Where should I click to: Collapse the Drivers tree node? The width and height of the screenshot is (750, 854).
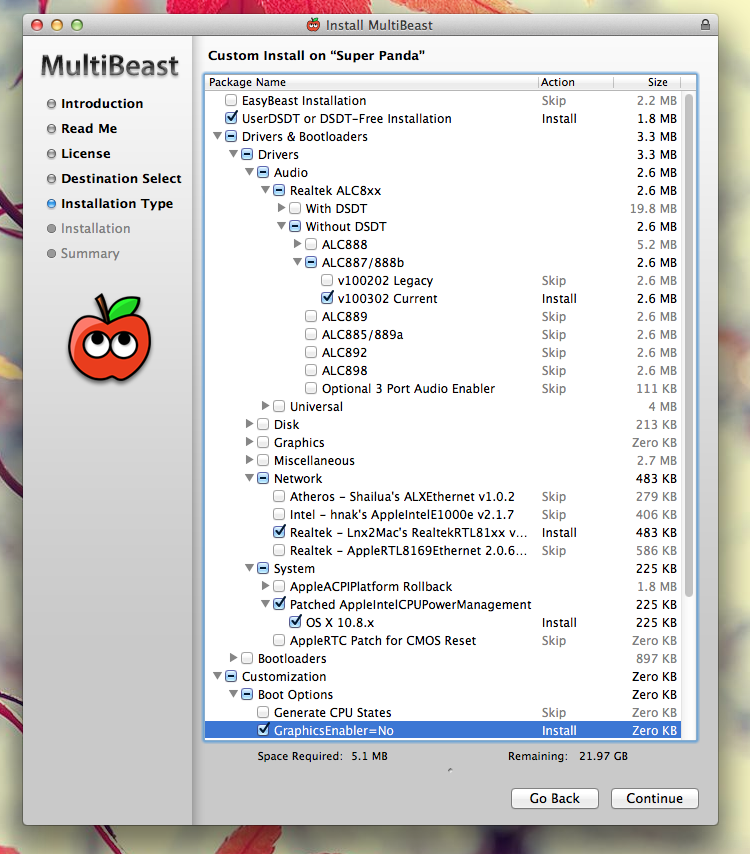pos(234,154)
